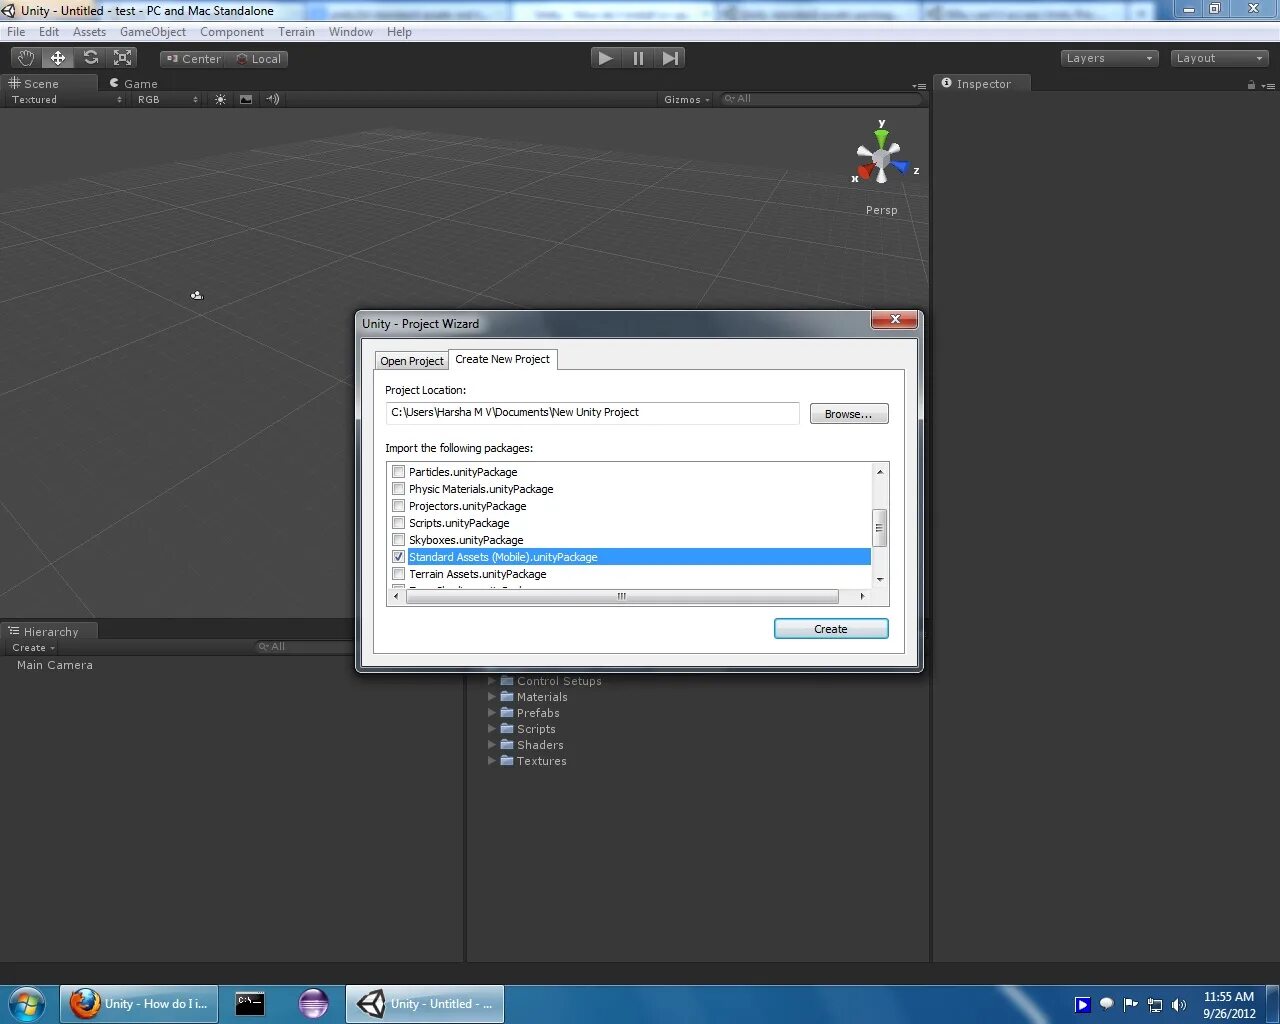Image resolution: width=1280 pixels, height=1024 pixels.
Task: Check Projectors.unityPackage
Action: point(399,506)
